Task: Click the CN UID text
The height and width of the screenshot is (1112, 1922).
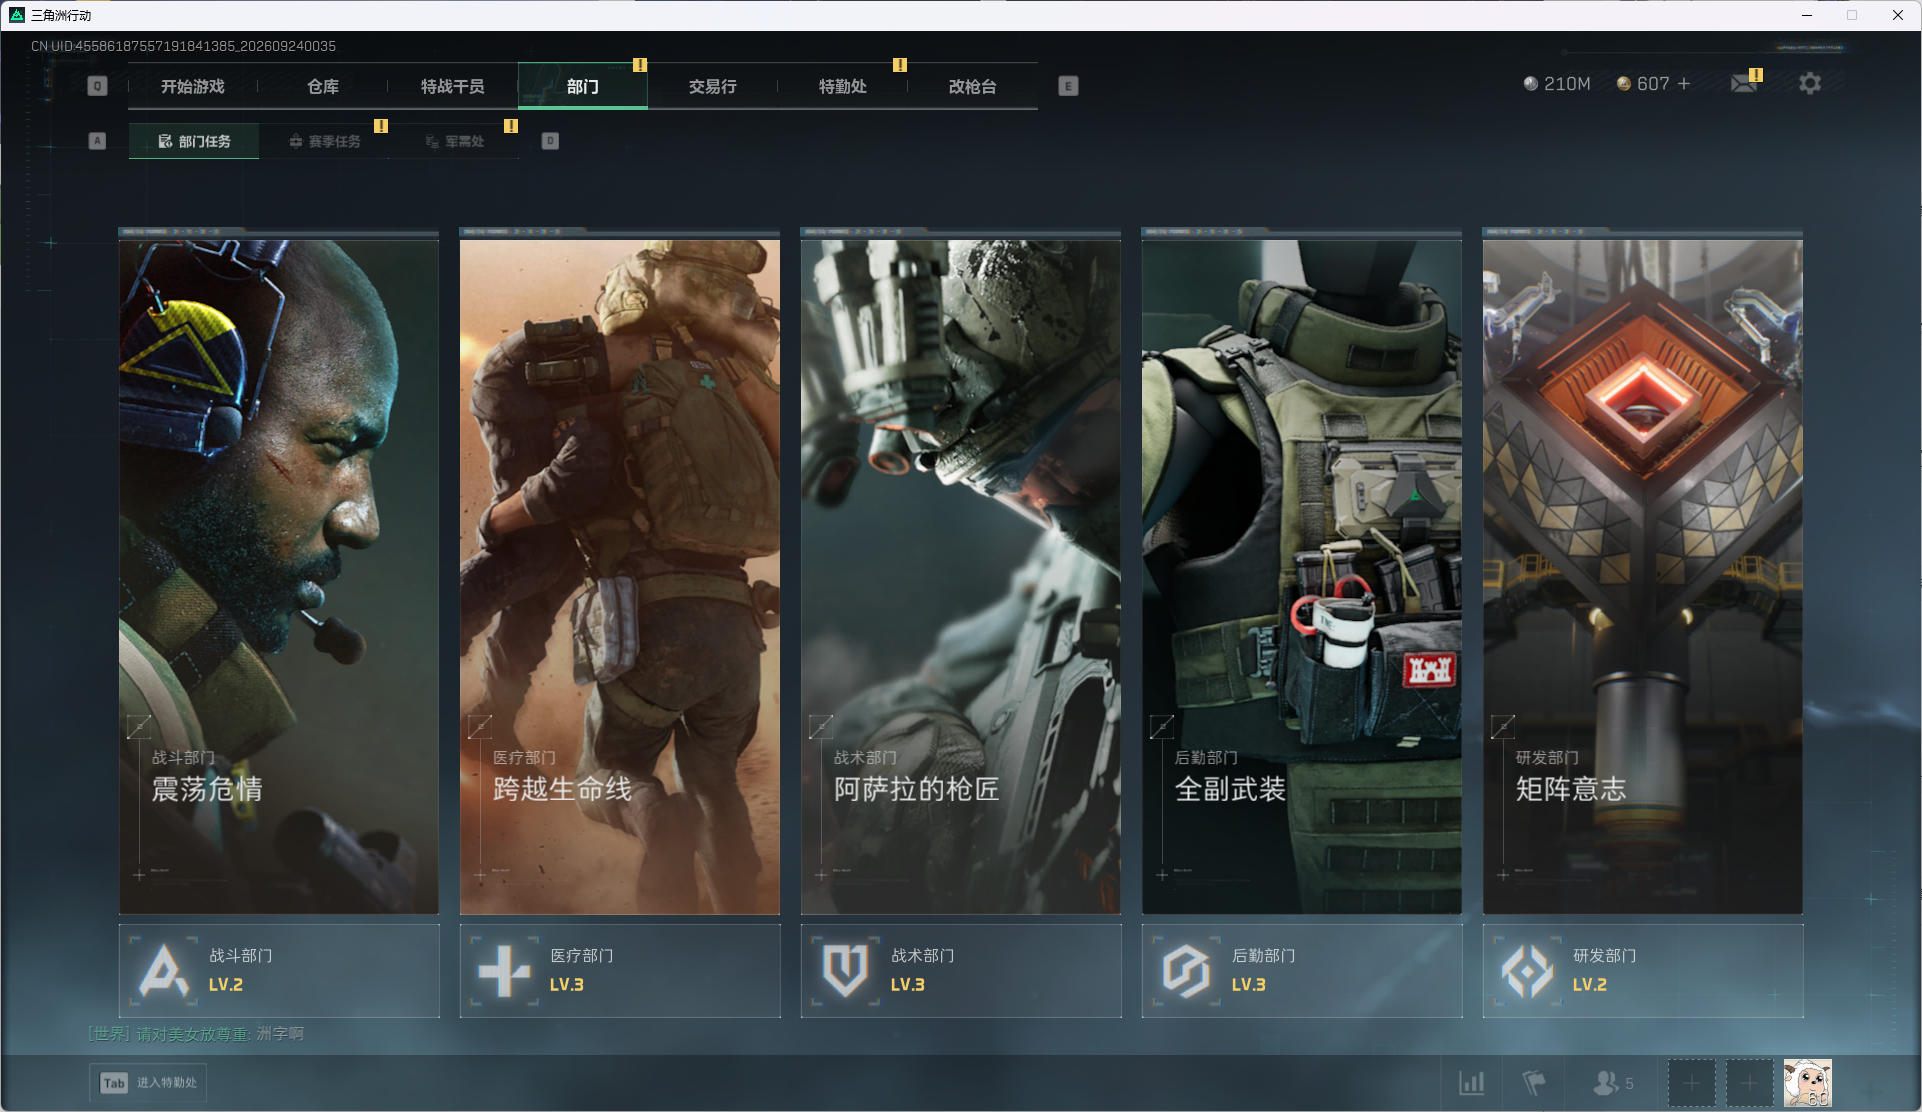Action: tap(183, 46)
